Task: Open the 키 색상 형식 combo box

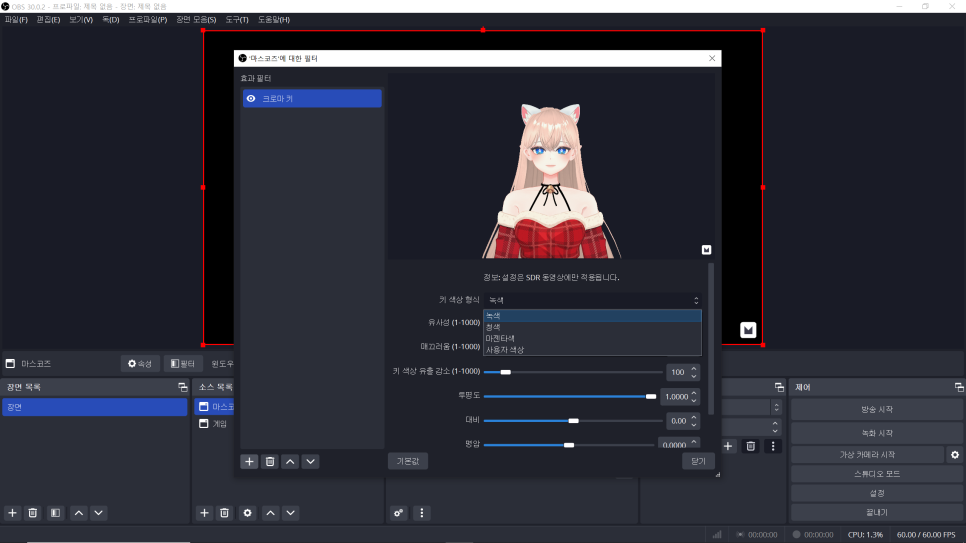Action: click(592, 300)
